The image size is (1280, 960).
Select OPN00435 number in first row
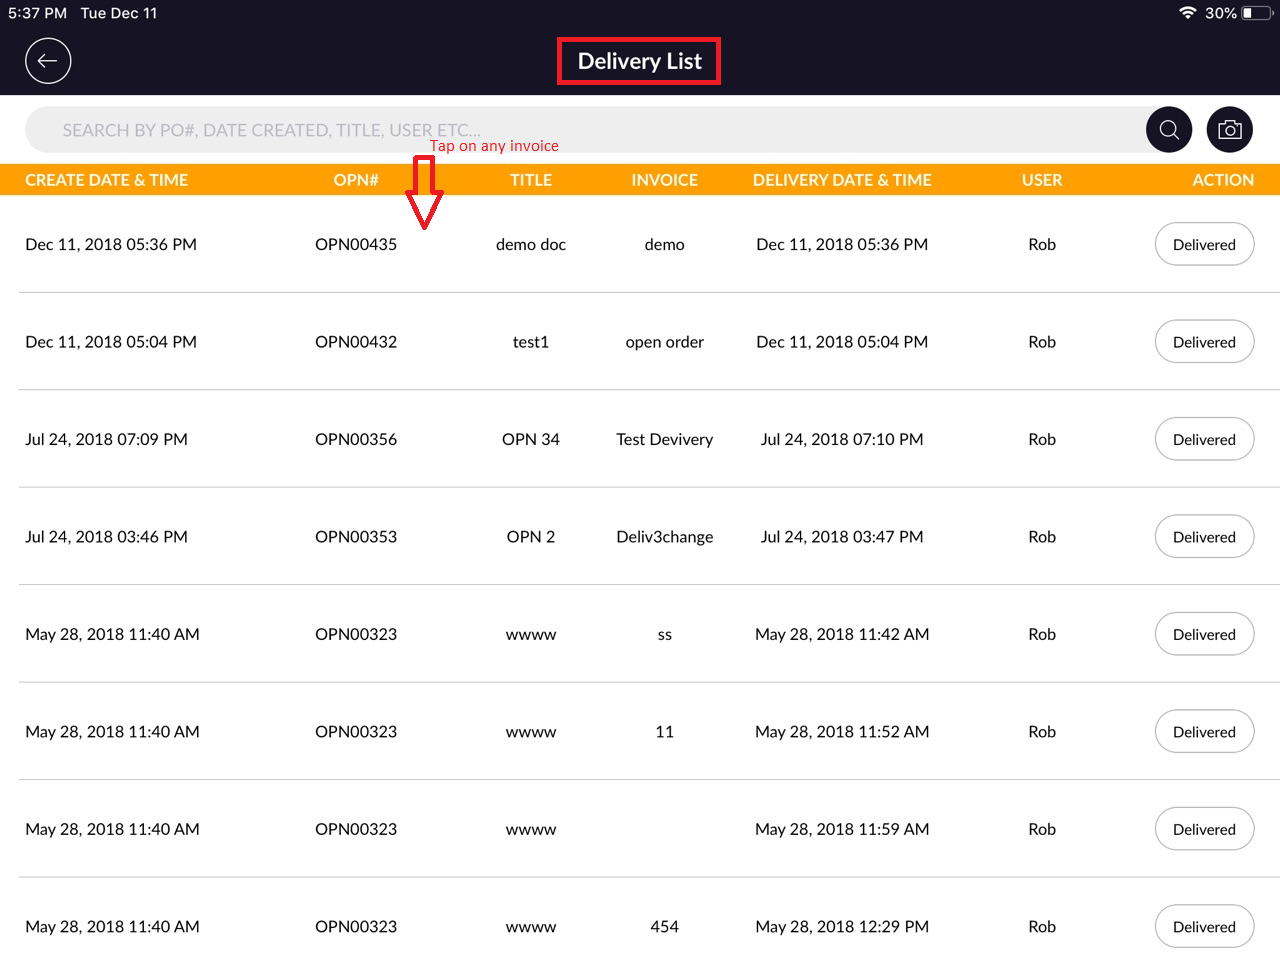(356, 245)
